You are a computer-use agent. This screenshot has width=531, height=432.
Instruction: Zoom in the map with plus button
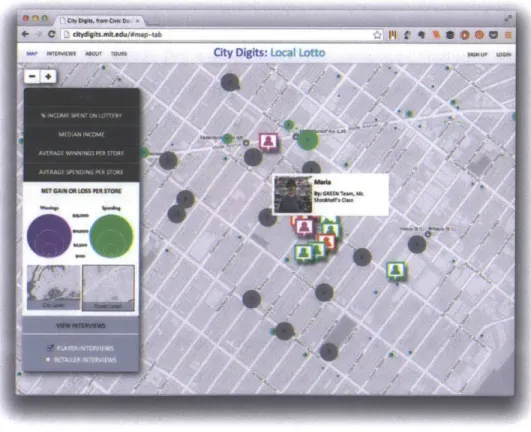[48, 77]
